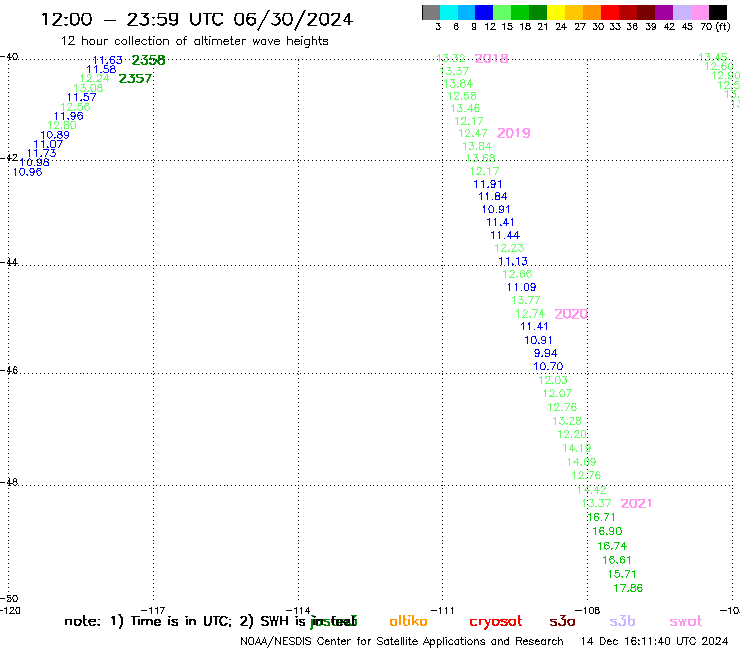Click the cyan 6 ft legend swatch
The height and width of the screenshot is (650, 740).
449,12
